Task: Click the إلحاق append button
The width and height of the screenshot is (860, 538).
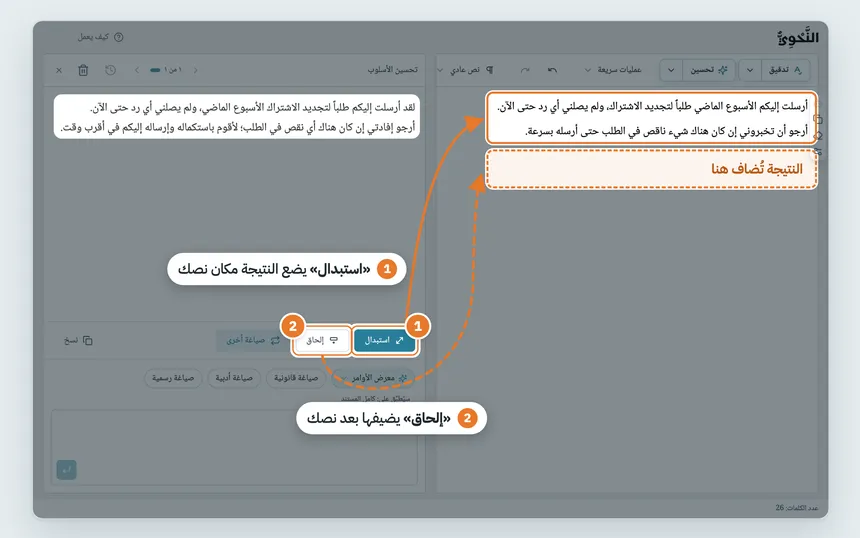Action: [x=321, y=341]
